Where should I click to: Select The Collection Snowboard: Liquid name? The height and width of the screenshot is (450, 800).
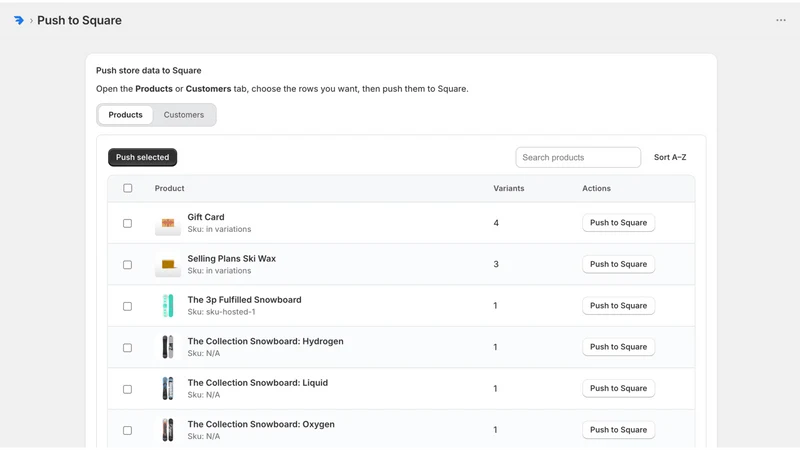point(258,383)
